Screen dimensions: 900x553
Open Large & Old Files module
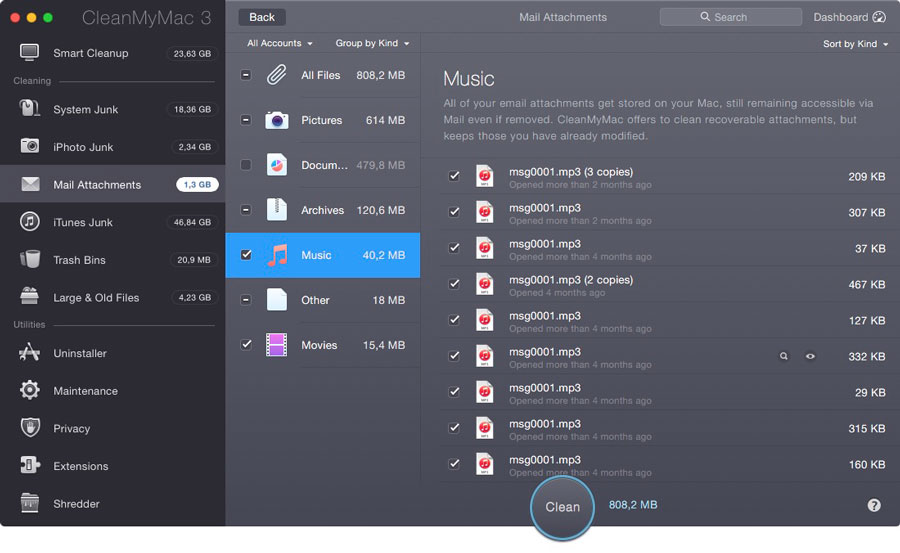112,297
